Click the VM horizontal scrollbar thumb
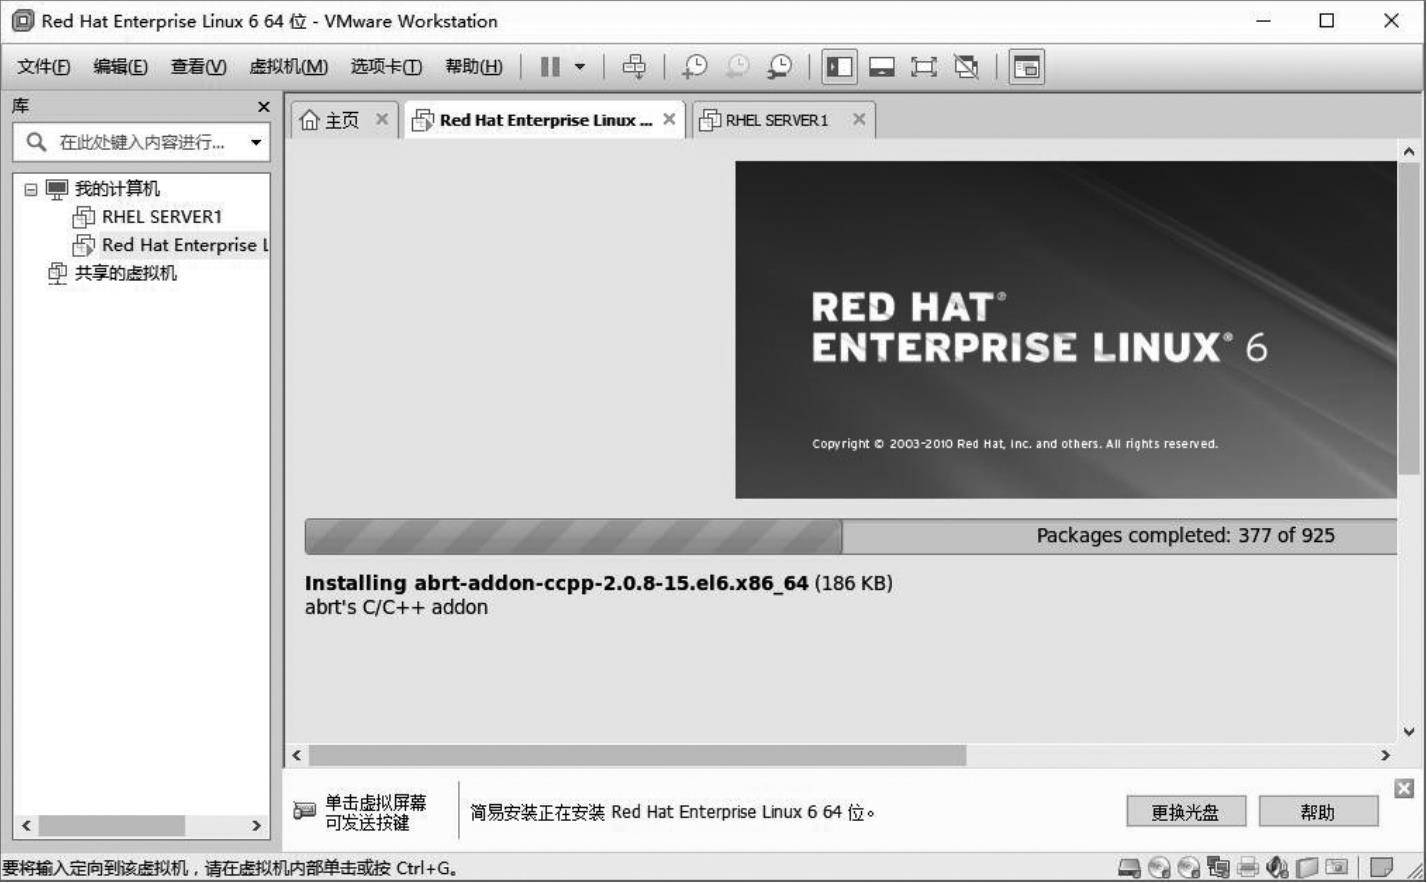Viewport: 1427px width, 883px height. coord(638,755)
